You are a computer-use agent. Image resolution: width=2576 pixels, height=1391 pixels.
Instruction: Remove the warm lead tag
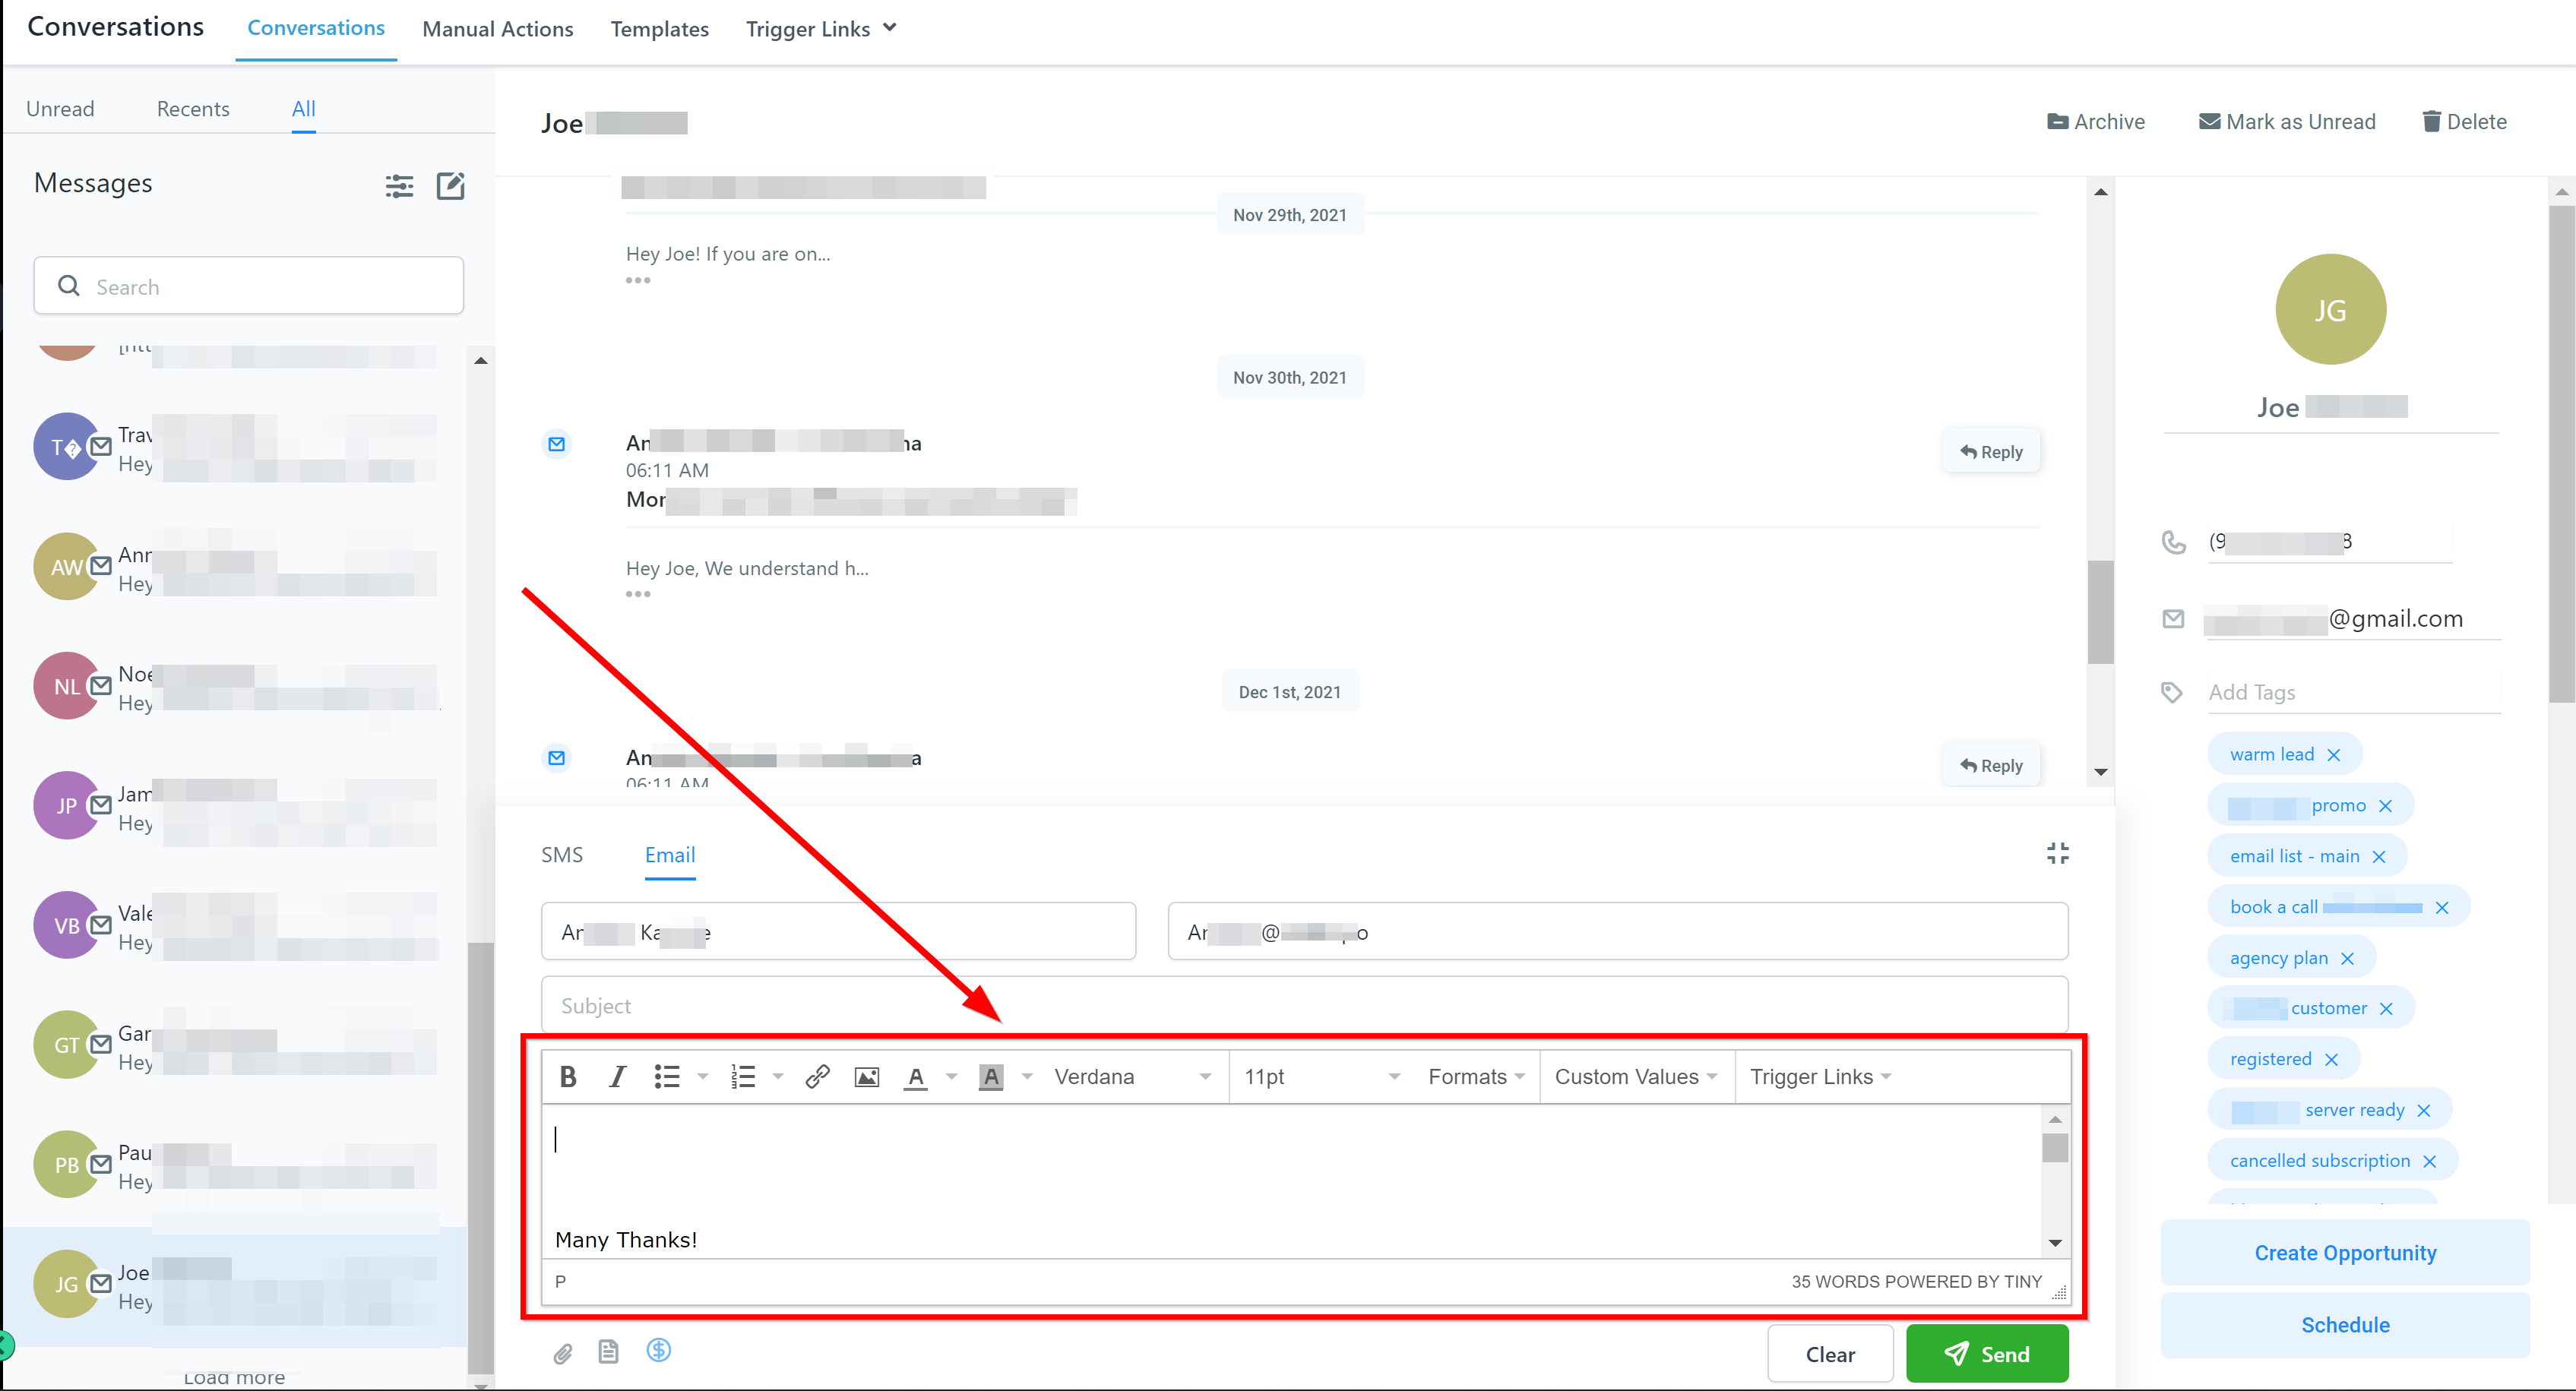(x=2334, y=755)
